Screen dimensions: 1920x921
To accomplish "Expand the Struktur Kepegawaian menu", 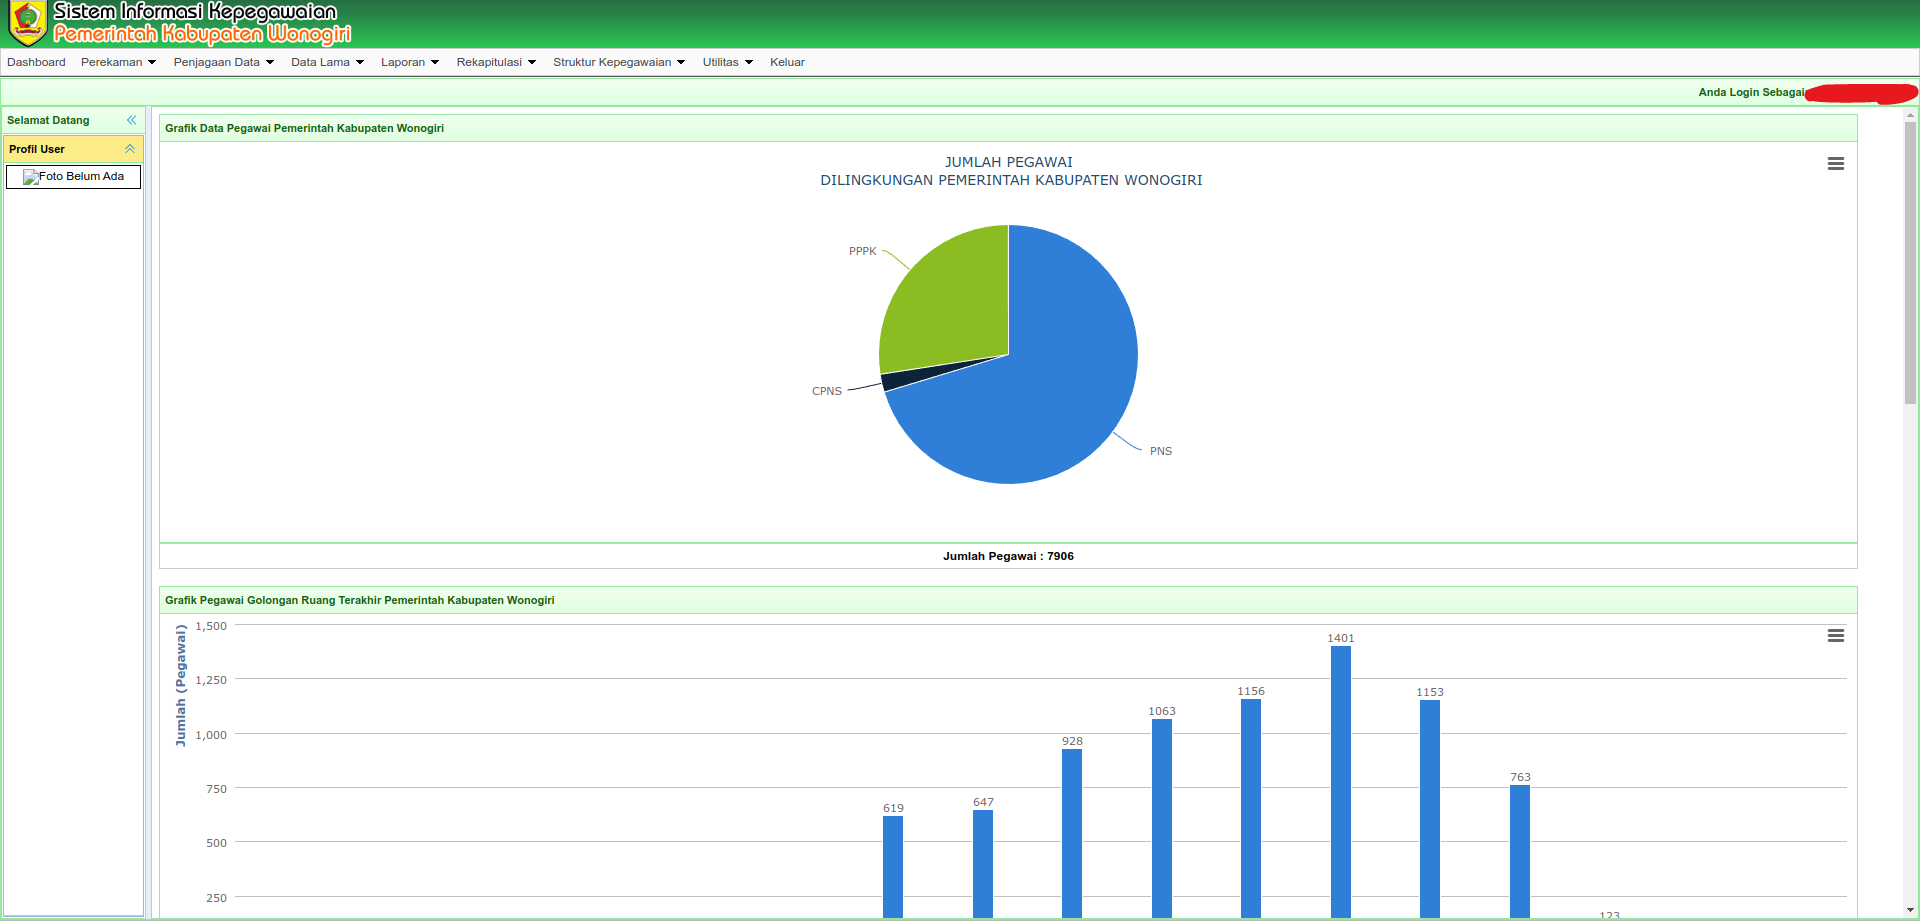I will click(619, 62).
